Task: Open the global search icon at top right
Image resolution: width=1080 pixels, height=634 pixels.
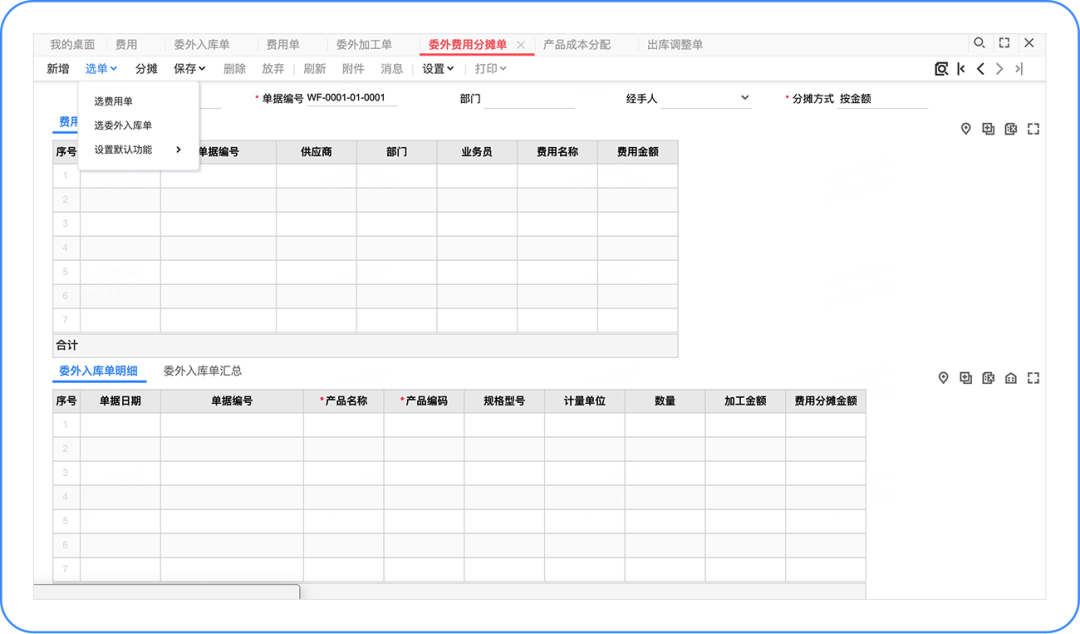Action: 980,43
